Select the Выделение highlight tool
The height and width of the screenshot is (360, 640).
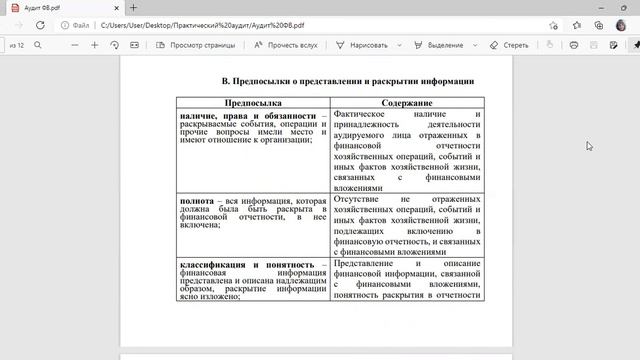[x=438, y=45]
